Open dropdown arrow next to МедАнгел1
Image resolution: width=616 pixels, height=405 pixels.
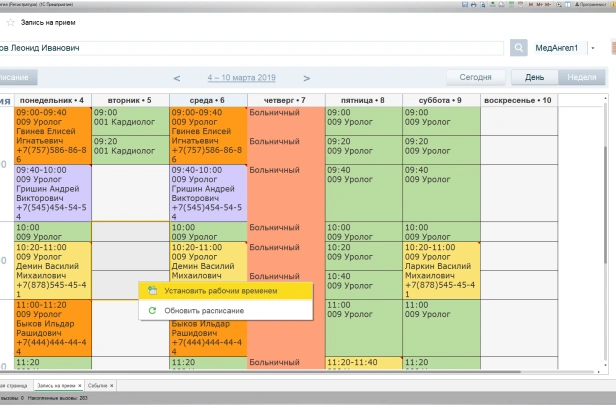tap(592, 48)
